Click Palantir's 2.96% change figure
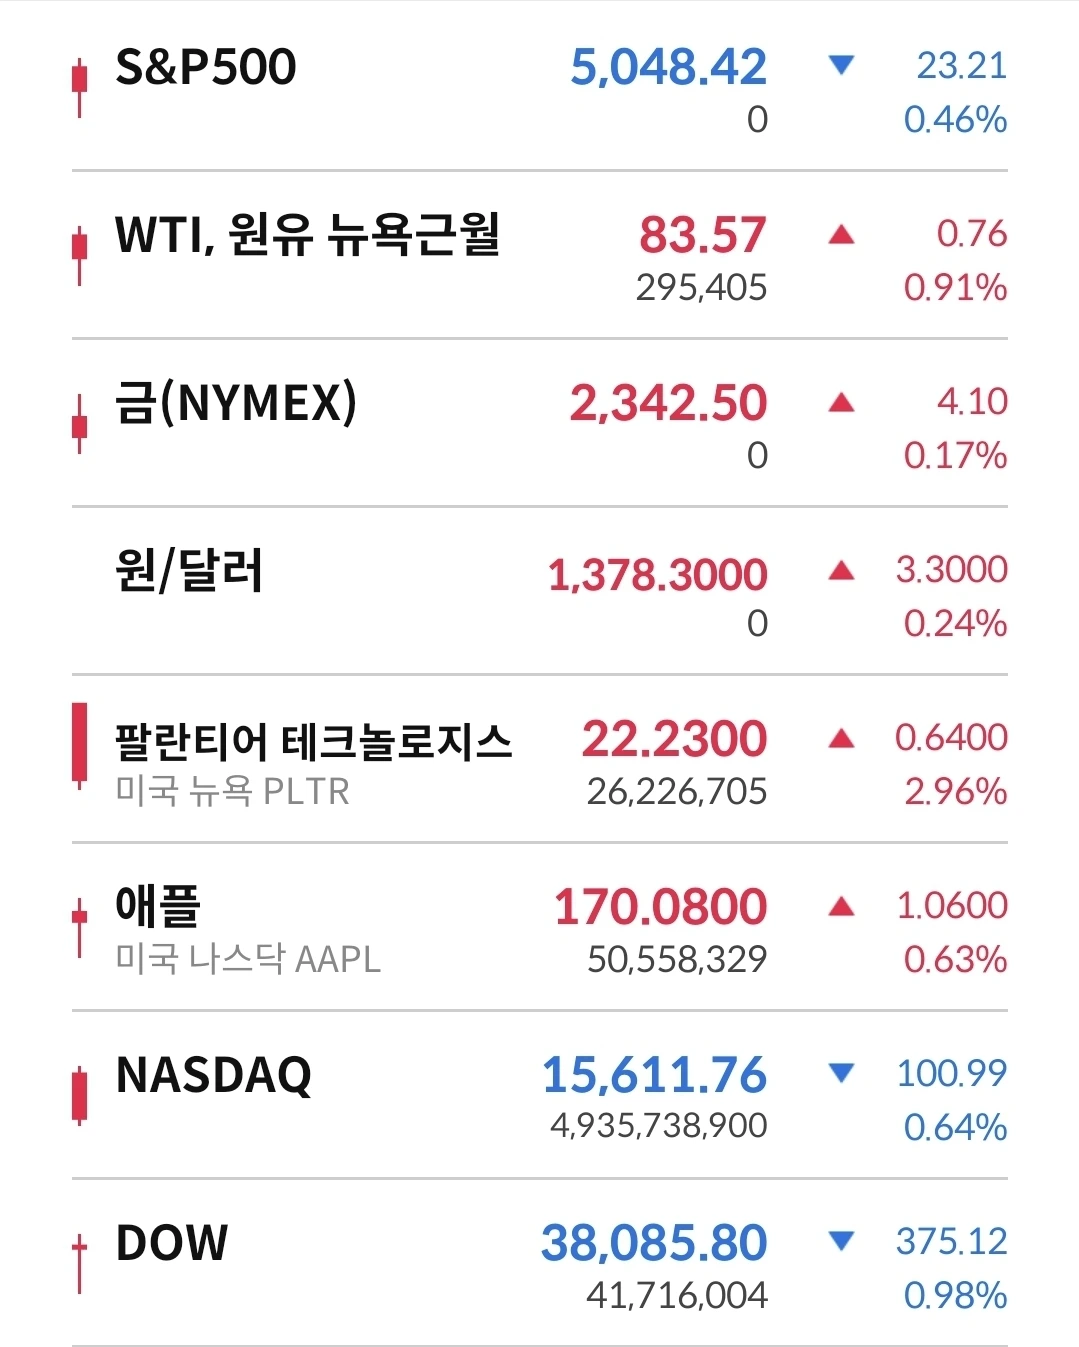 [955, 792]
